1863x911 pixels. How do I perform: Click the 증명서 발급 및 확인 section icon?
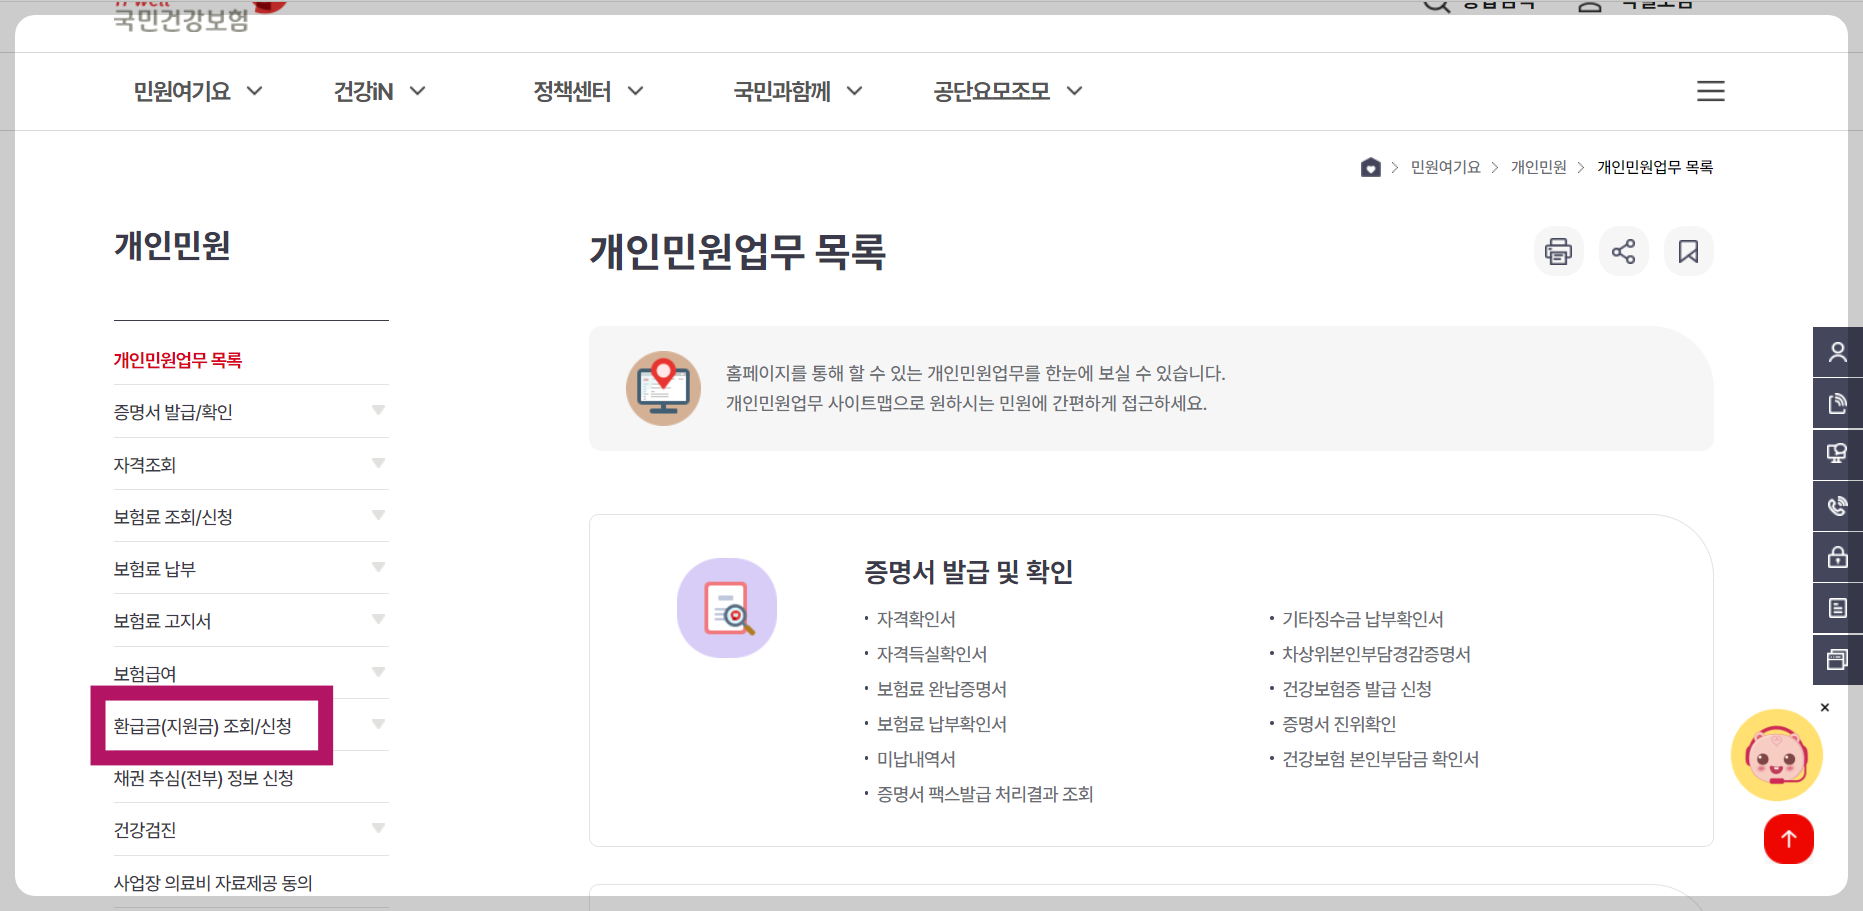coord(727,608)
